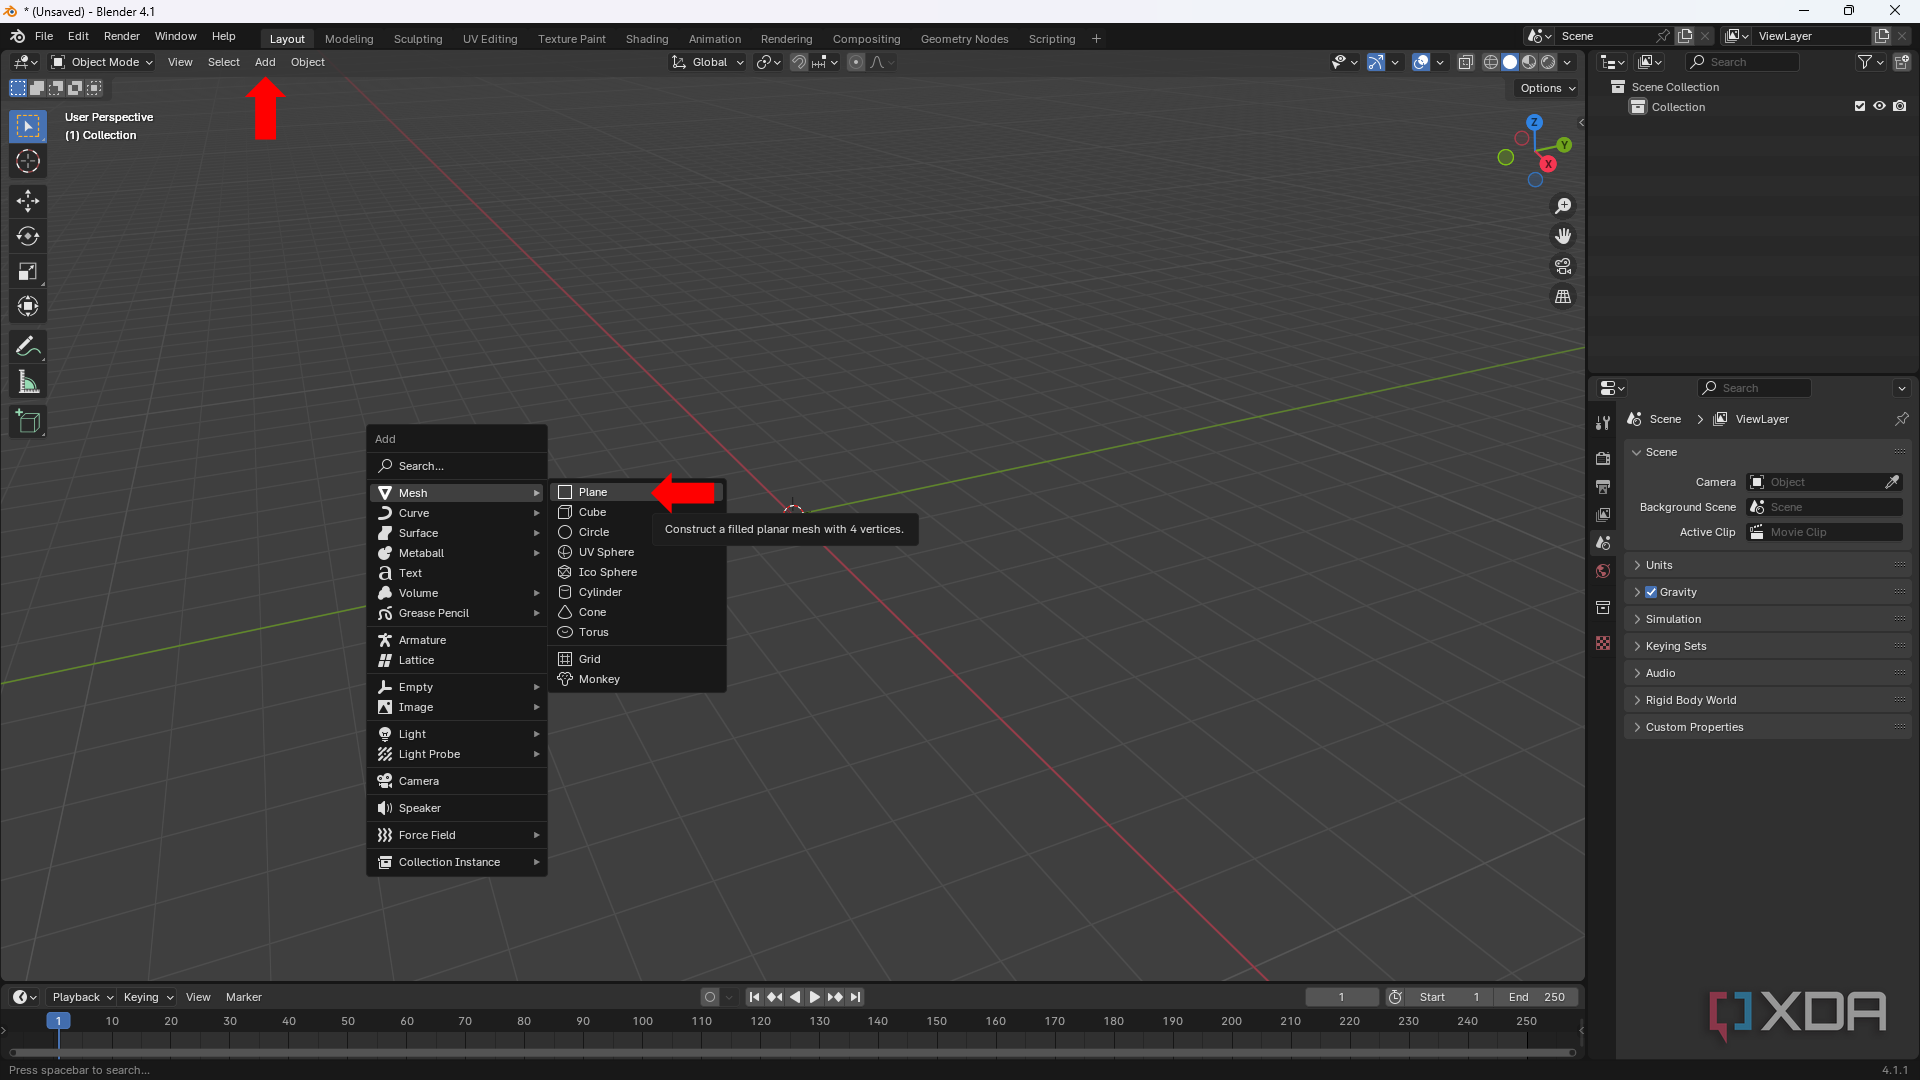Open the Global transform orientation dropdown
1920x1080 pixels.
click(x=707, y=61)
